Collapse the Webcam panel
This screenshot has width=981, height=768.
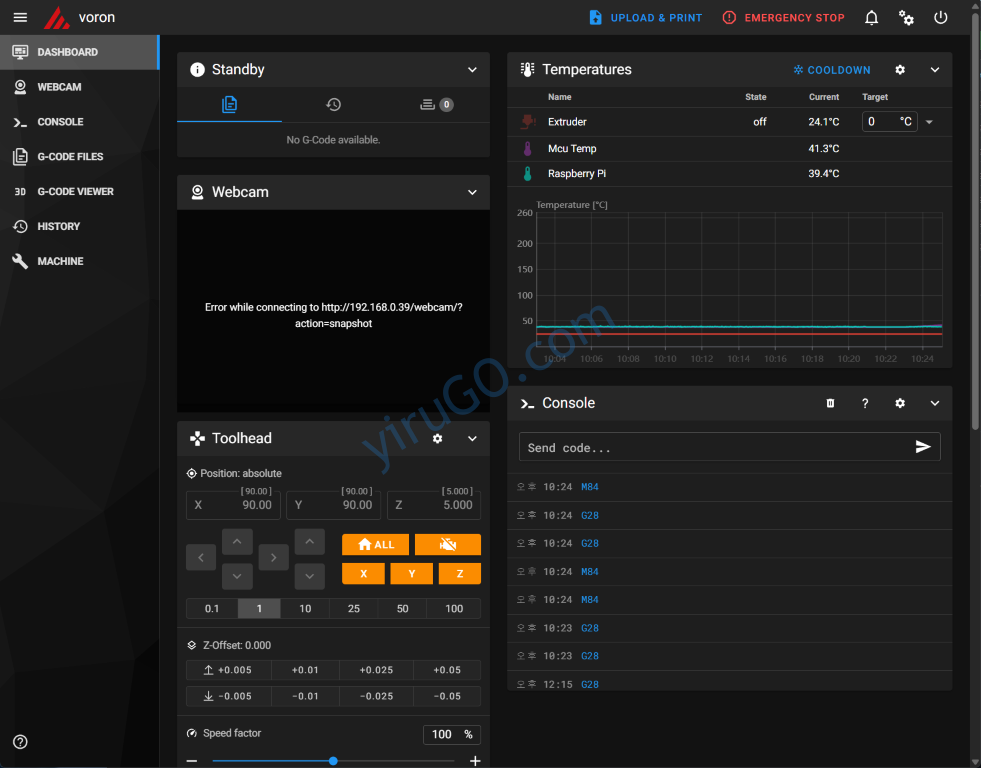pyautogui.click(x=472, y=192)
